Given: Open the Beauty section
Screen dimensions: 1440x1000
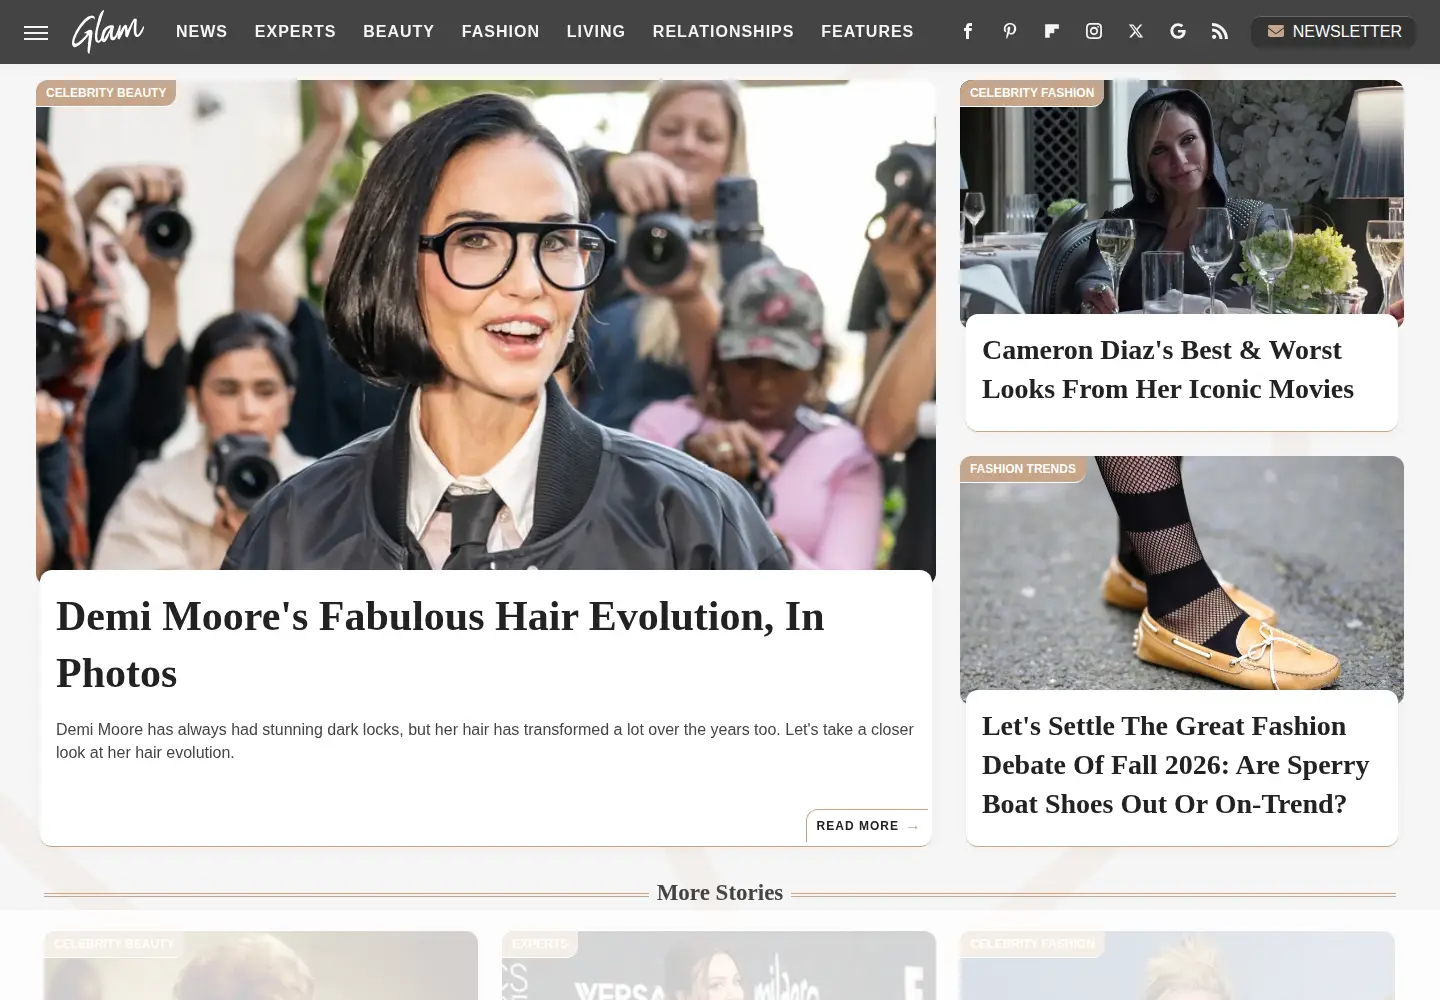Looking at the screenshot, I should coord(399,32).
